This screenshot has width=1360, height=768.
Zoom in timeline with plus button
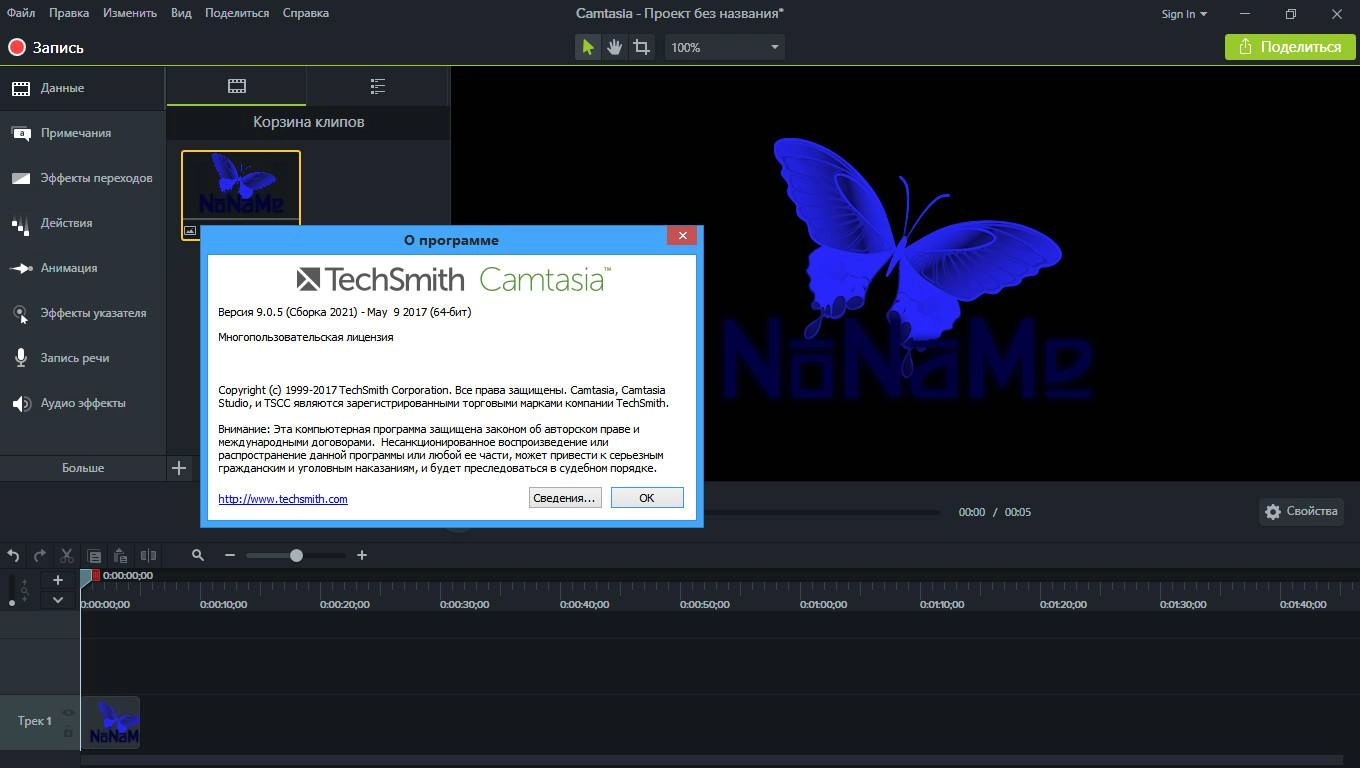click(362, 555)
